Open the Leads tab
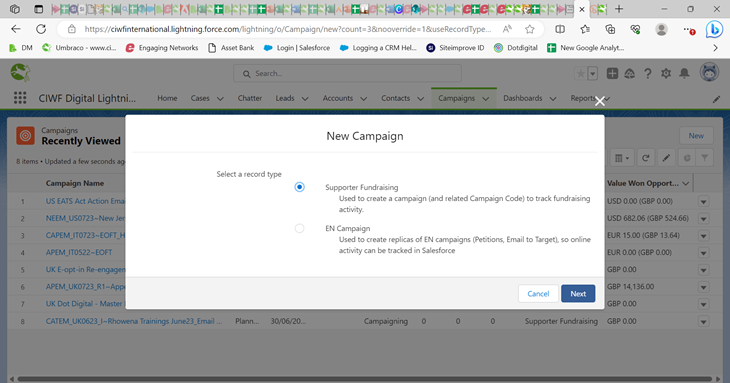Image resolution: width=730 pixels, height=383 pixels. point(284,98)
